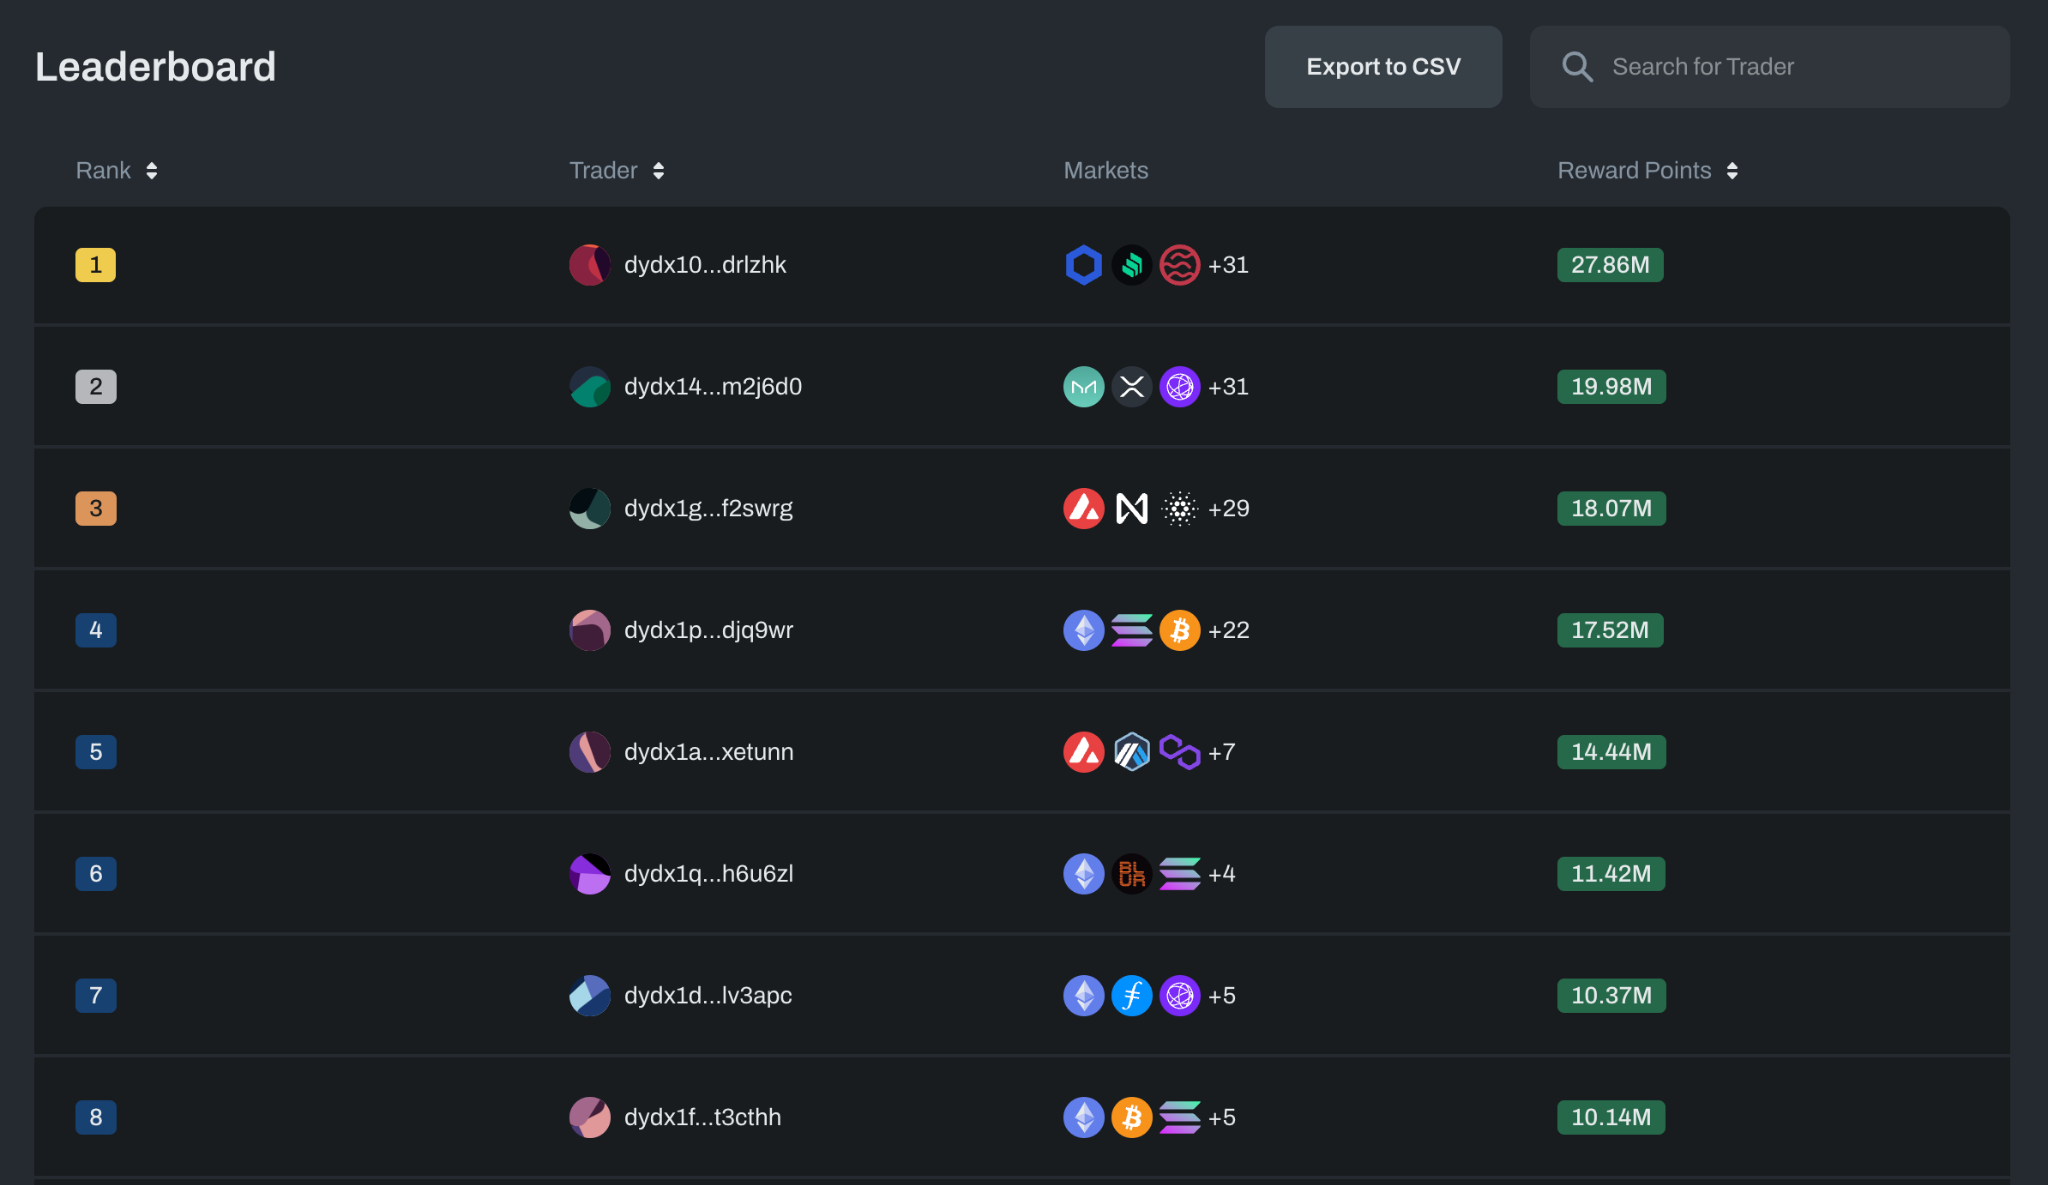Click the magnifying glass search icon
Screen dimensions: 2048x1185
coord(1577,66)
